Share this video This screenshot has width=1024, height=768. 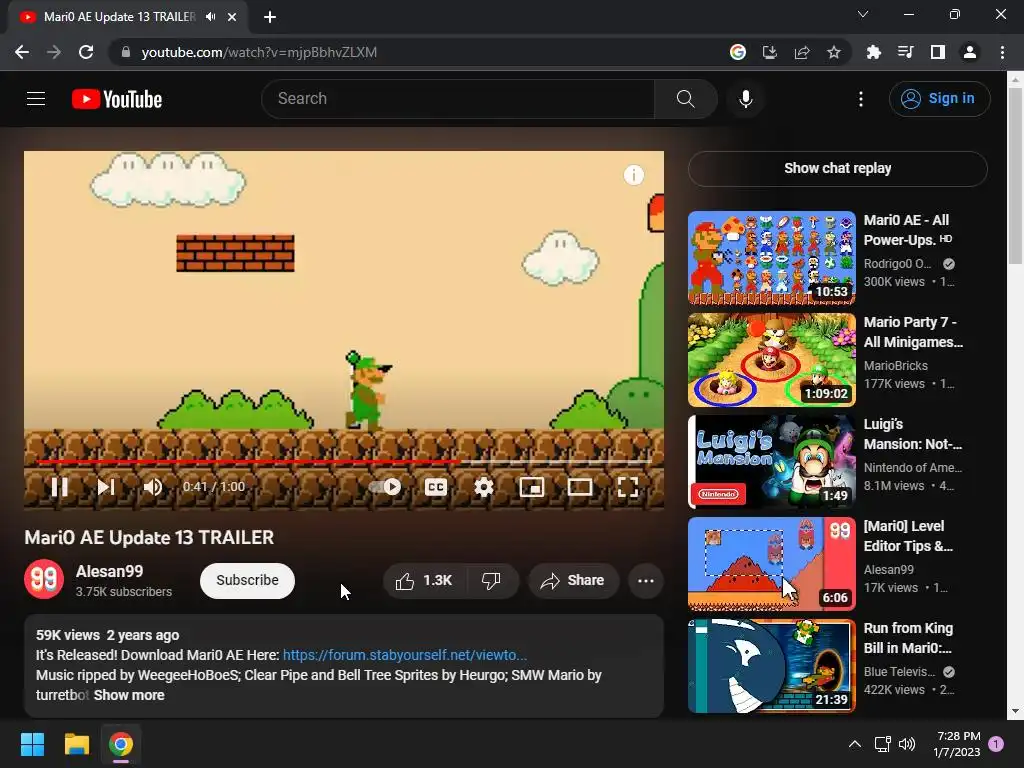pos(573,581)
